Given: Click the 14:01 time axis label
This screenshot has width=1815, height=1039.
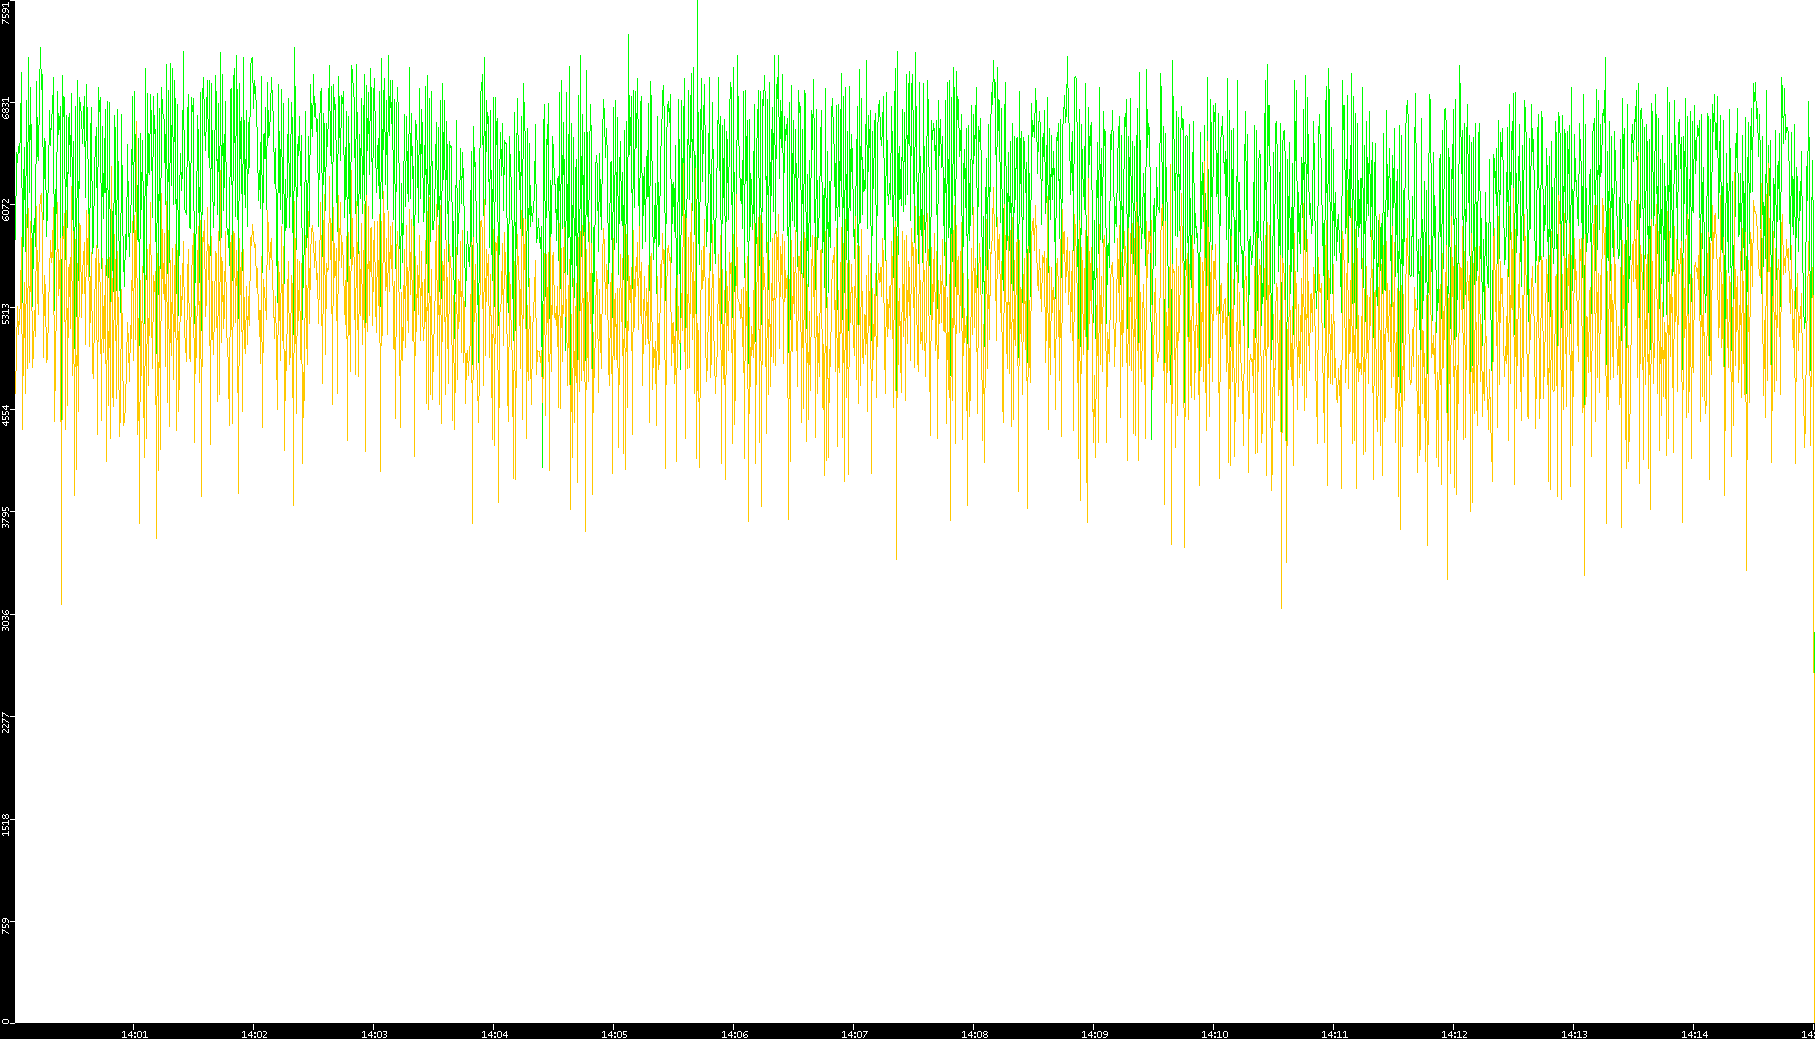Looking at the screenshot, I should point(134,1034).
